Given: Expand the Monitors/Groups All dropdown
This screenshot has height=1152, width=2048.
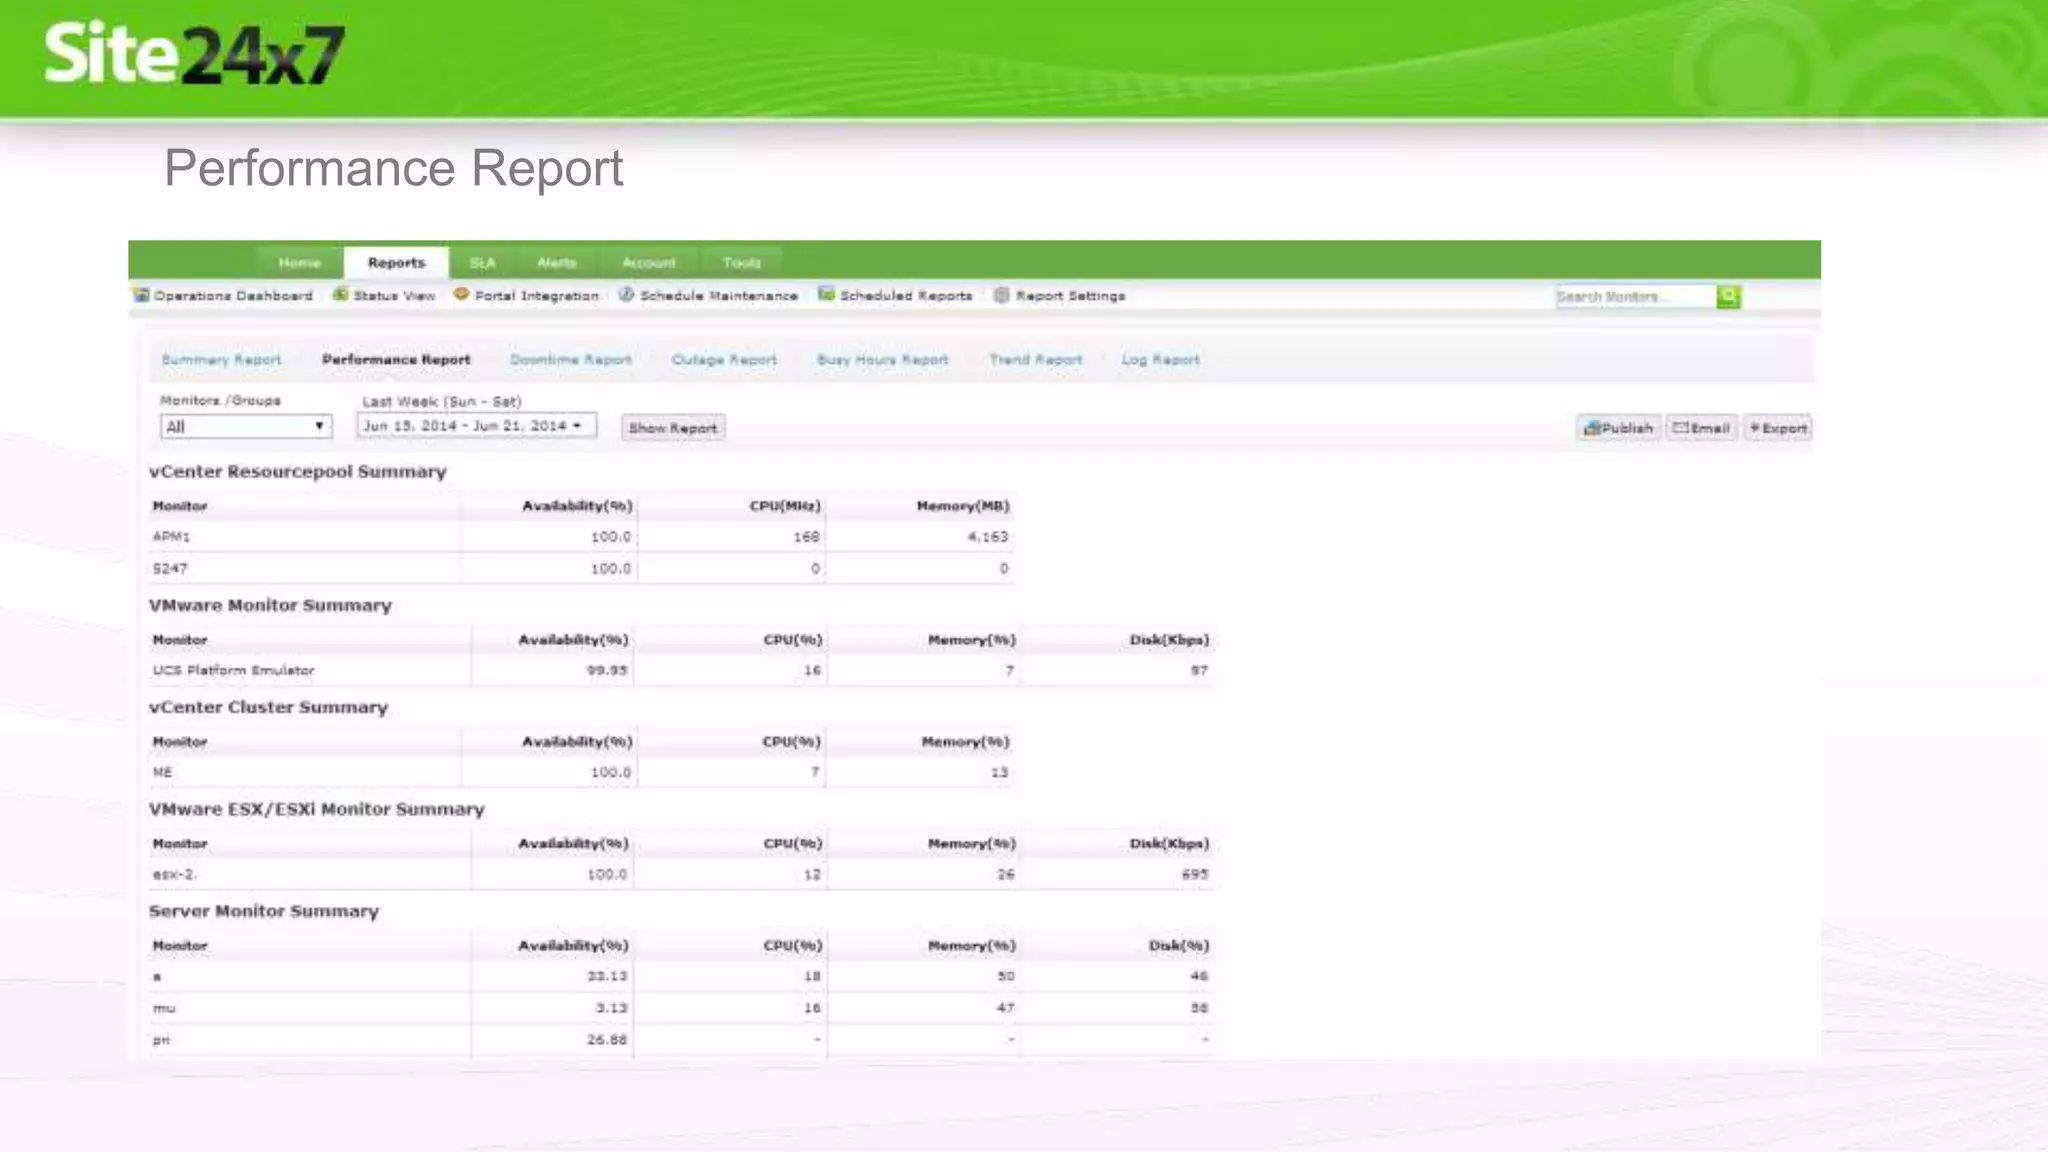Looking at the screenshot, I should point(246,427).
